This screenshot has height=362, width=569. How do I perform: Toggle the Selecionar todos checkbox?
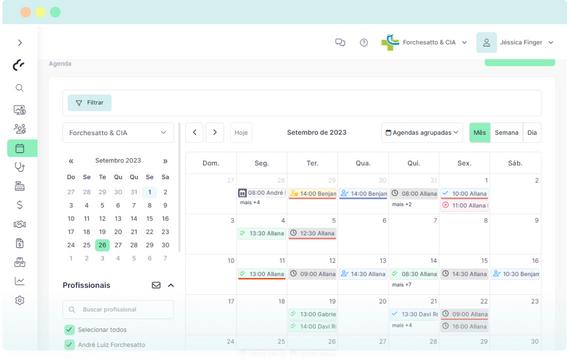click(69, 329)
